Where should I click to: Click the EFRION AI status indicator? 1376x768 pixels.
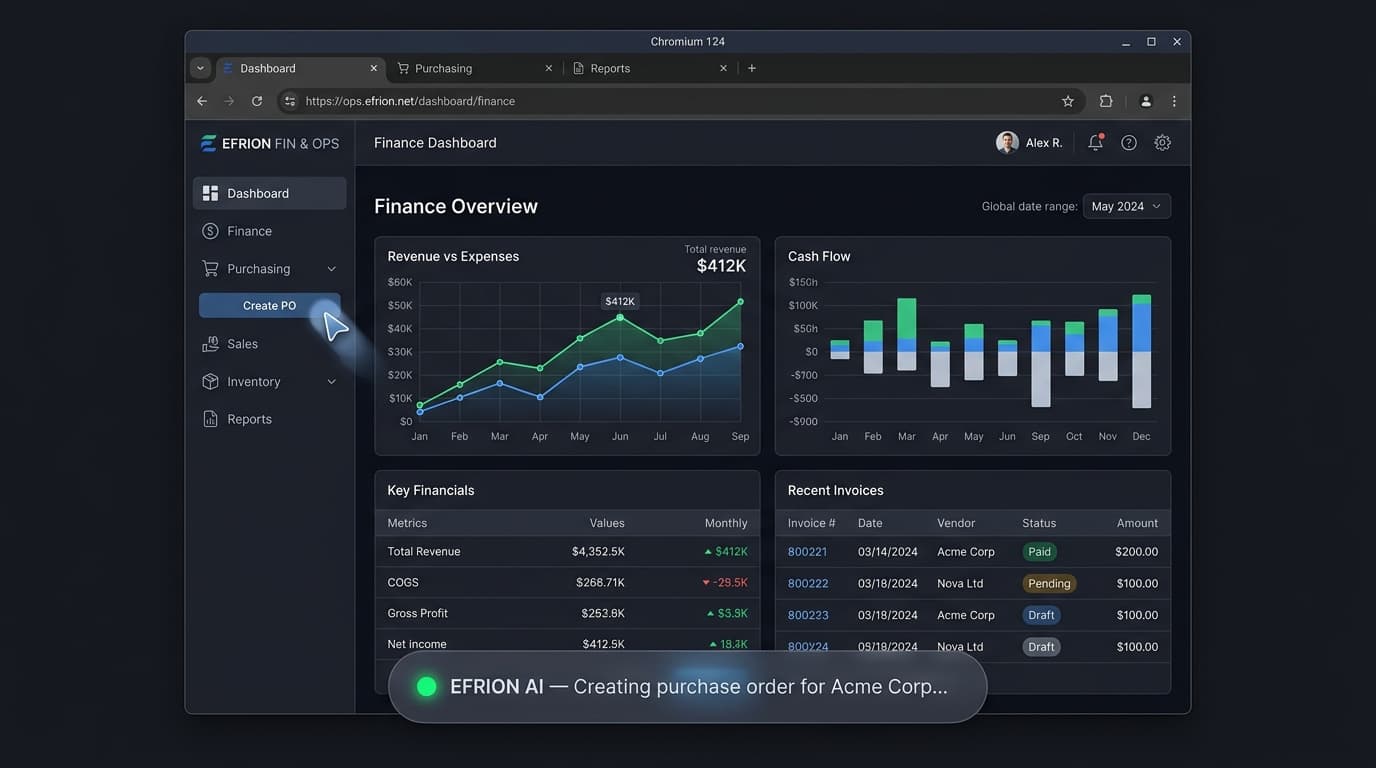427,687
